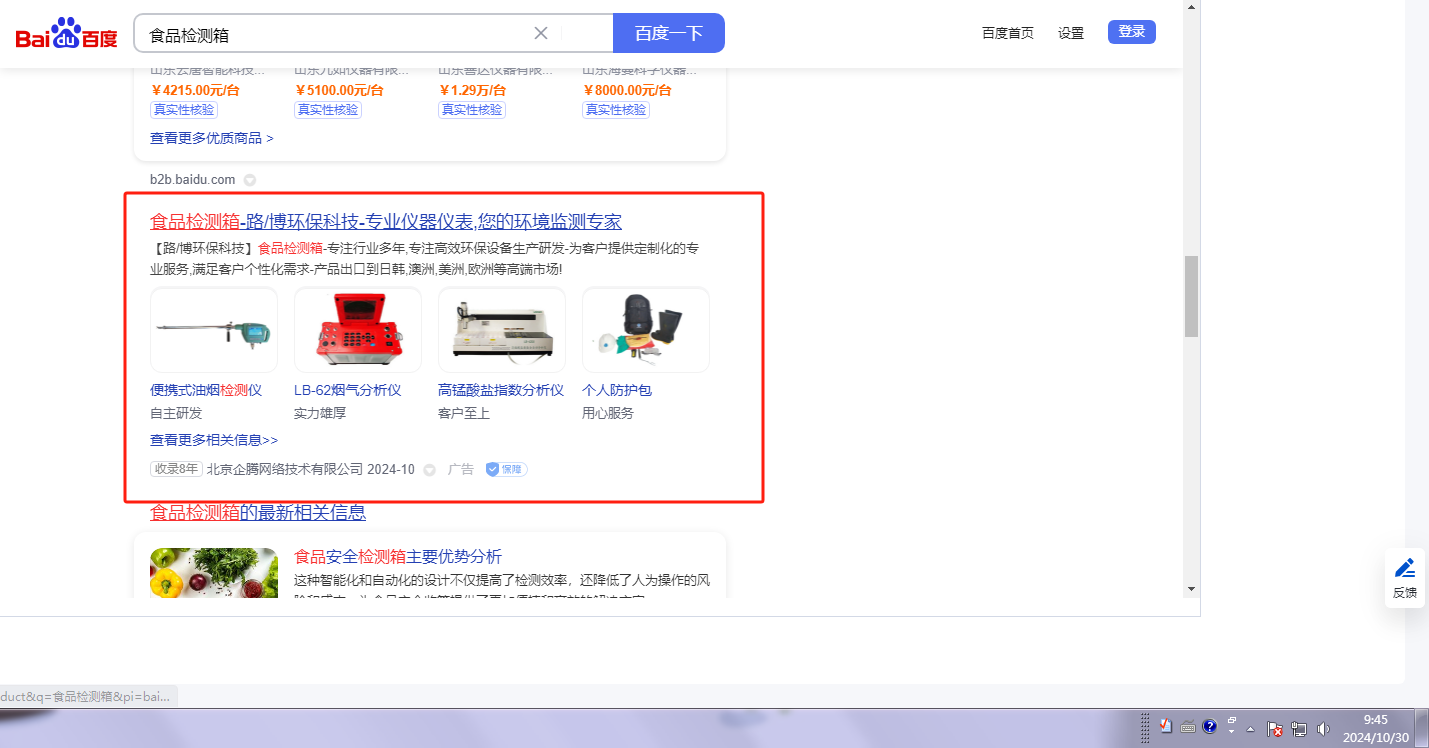Viewport: 1429px width, 748px height.
Task: Open the Action Center flag icon
Action: click(1275, 728)
